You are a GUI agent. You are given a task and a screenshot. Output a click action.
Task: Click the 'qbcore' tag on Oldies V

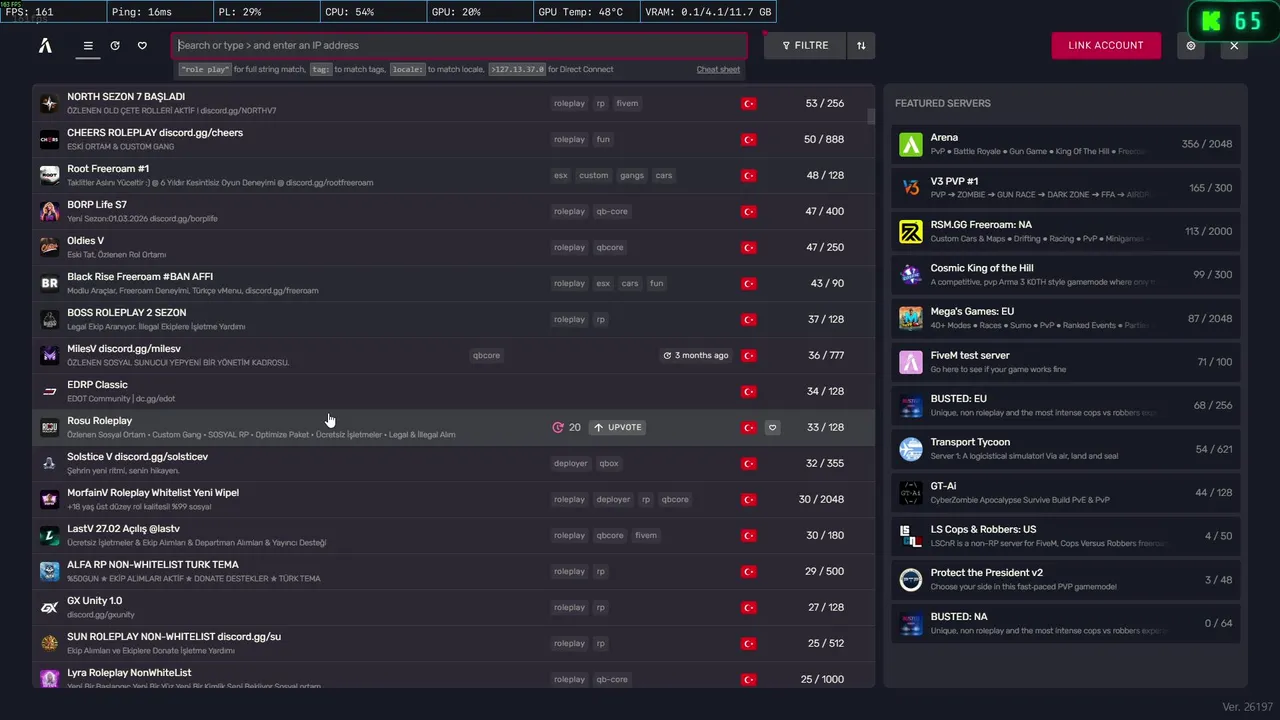pos(610,247)
